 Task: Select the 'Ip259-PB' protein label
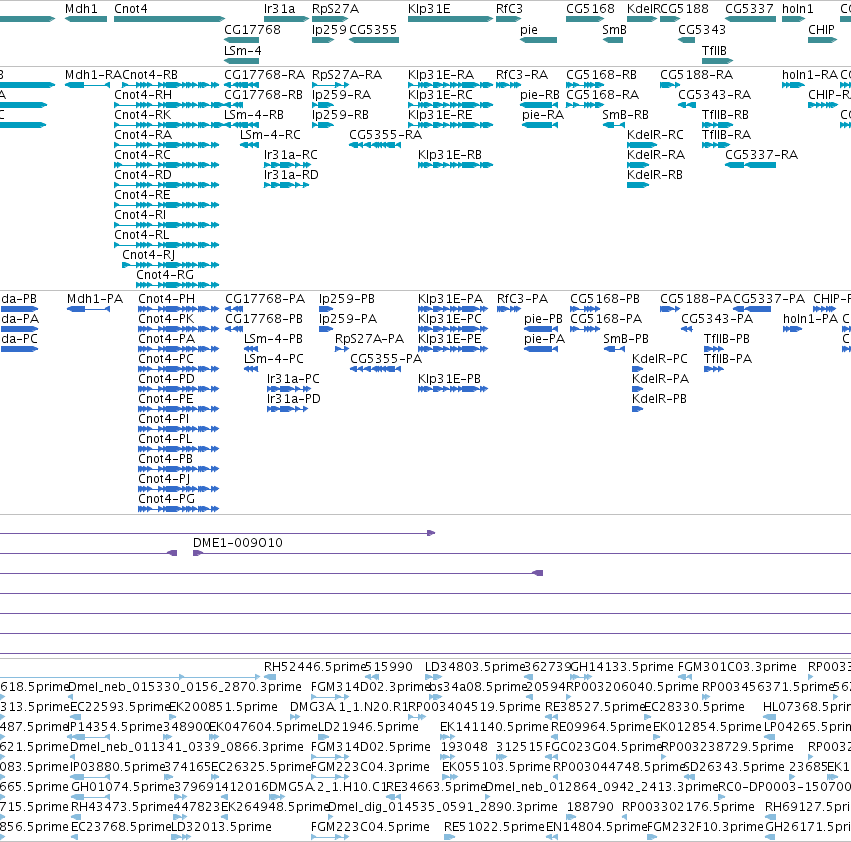347,299
